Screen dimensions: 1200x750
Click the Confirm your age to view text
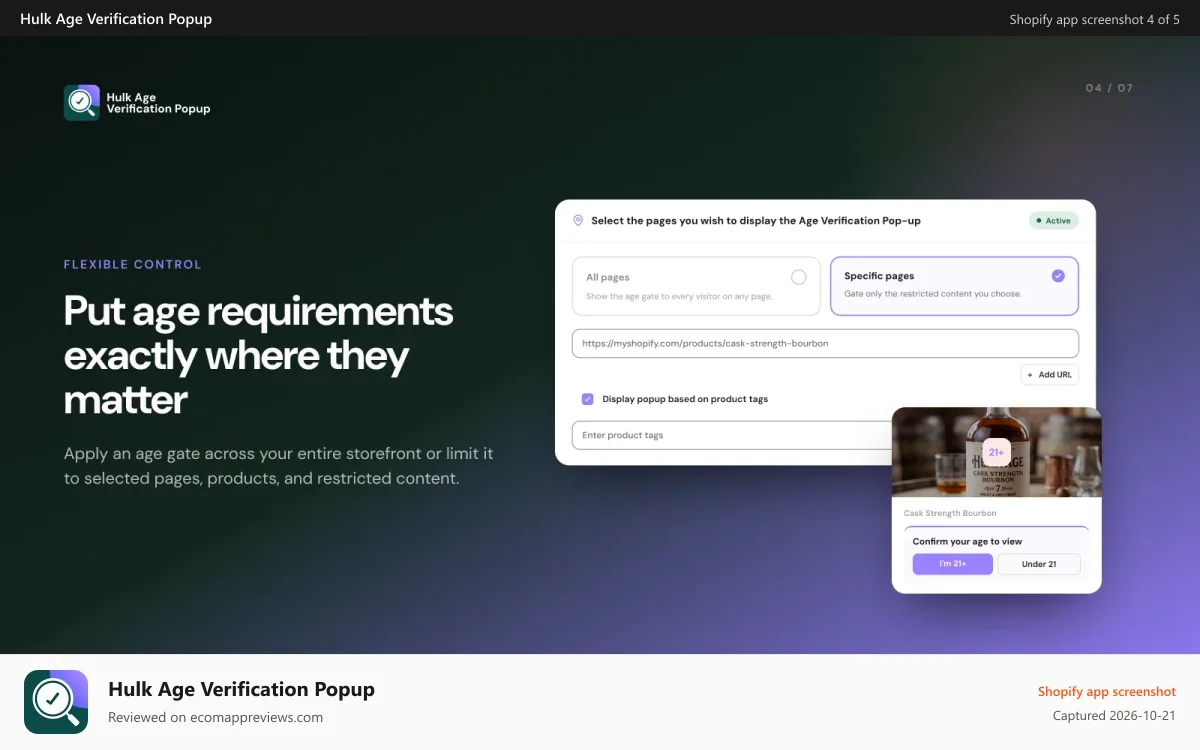point(967,541)
